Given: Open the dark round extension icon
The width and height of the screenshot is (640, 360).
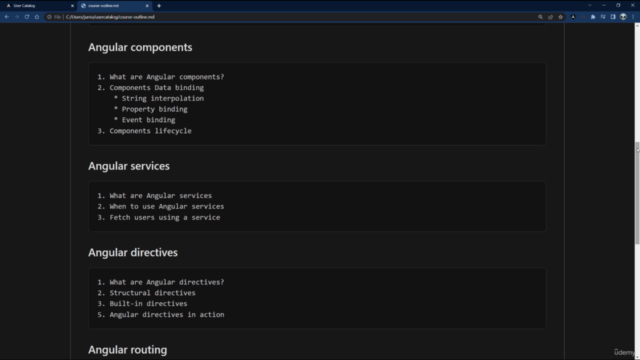Looking at the screenshot, I should click(573, 17).
